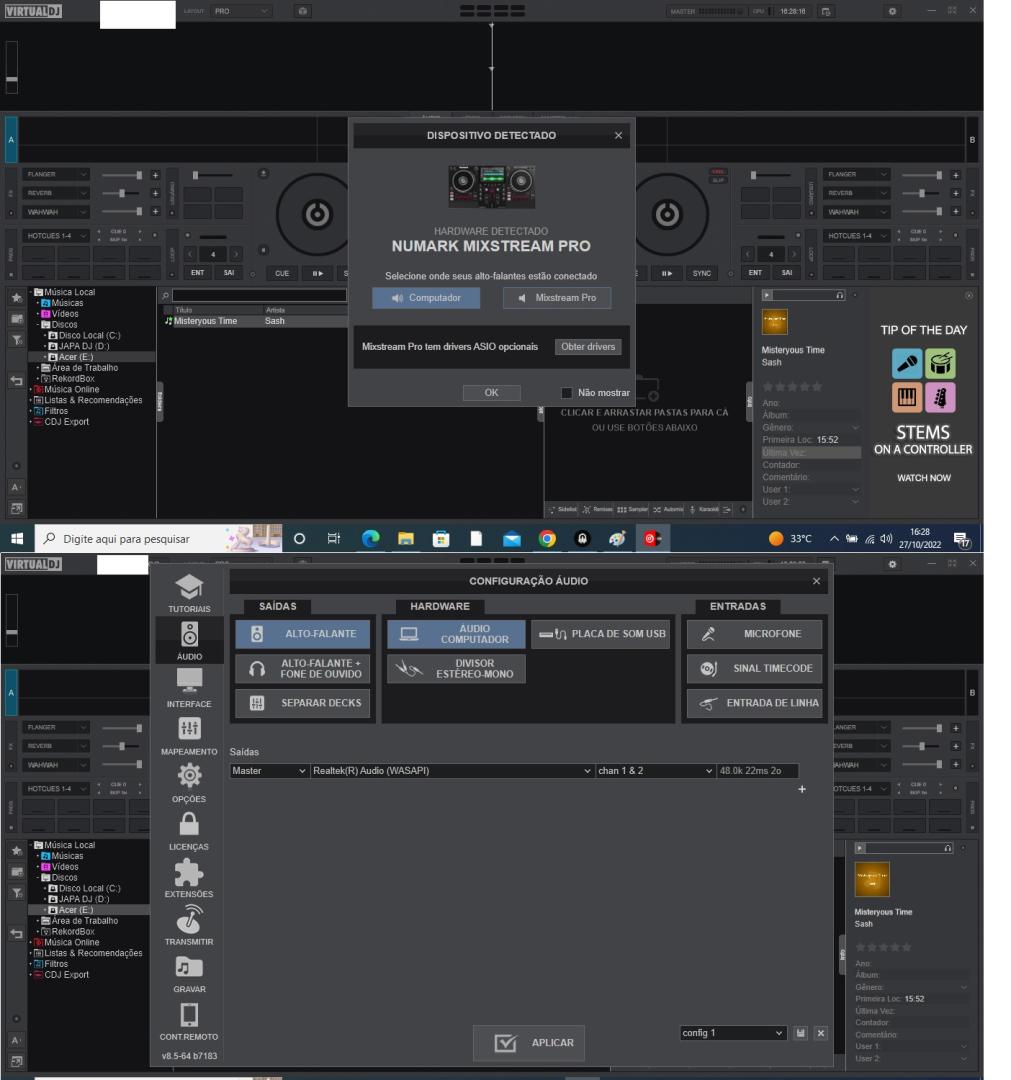The width and height of the screenshot is (1011, 1080).
Task: Open left deck REVERB effect dropdown, top window
Action: click(x=56, y=193)
